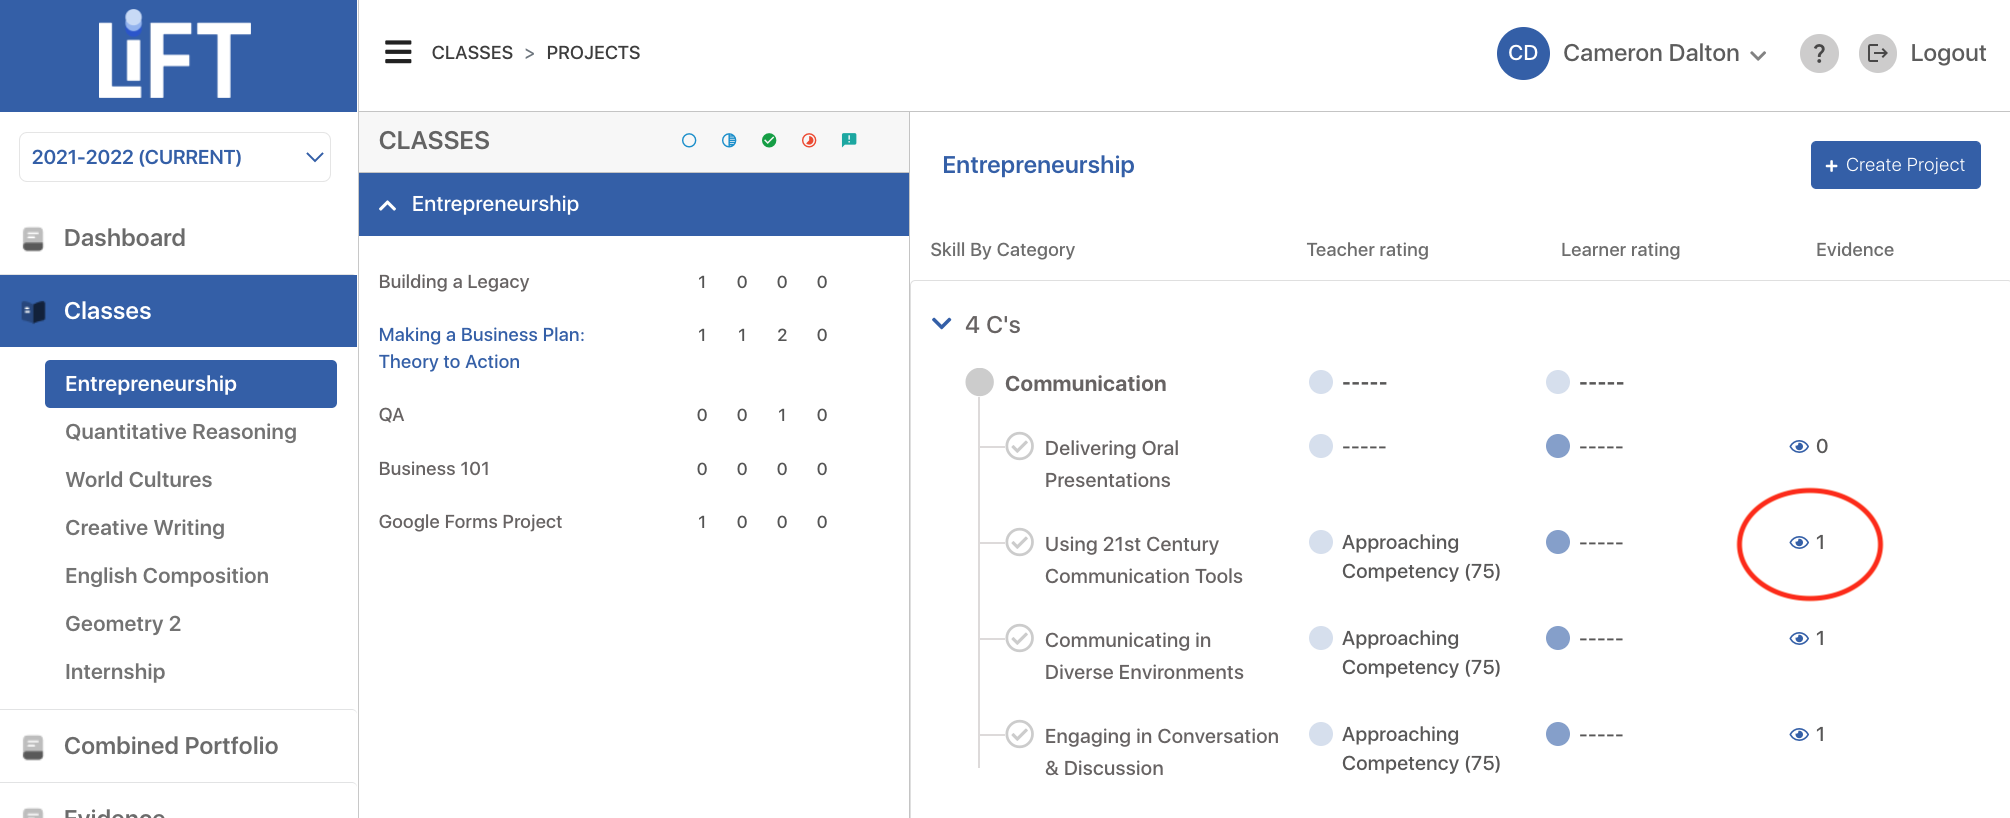
Task: Open the 2021-2022 (CURRENT) year dropdown
Action: [175, 157]
